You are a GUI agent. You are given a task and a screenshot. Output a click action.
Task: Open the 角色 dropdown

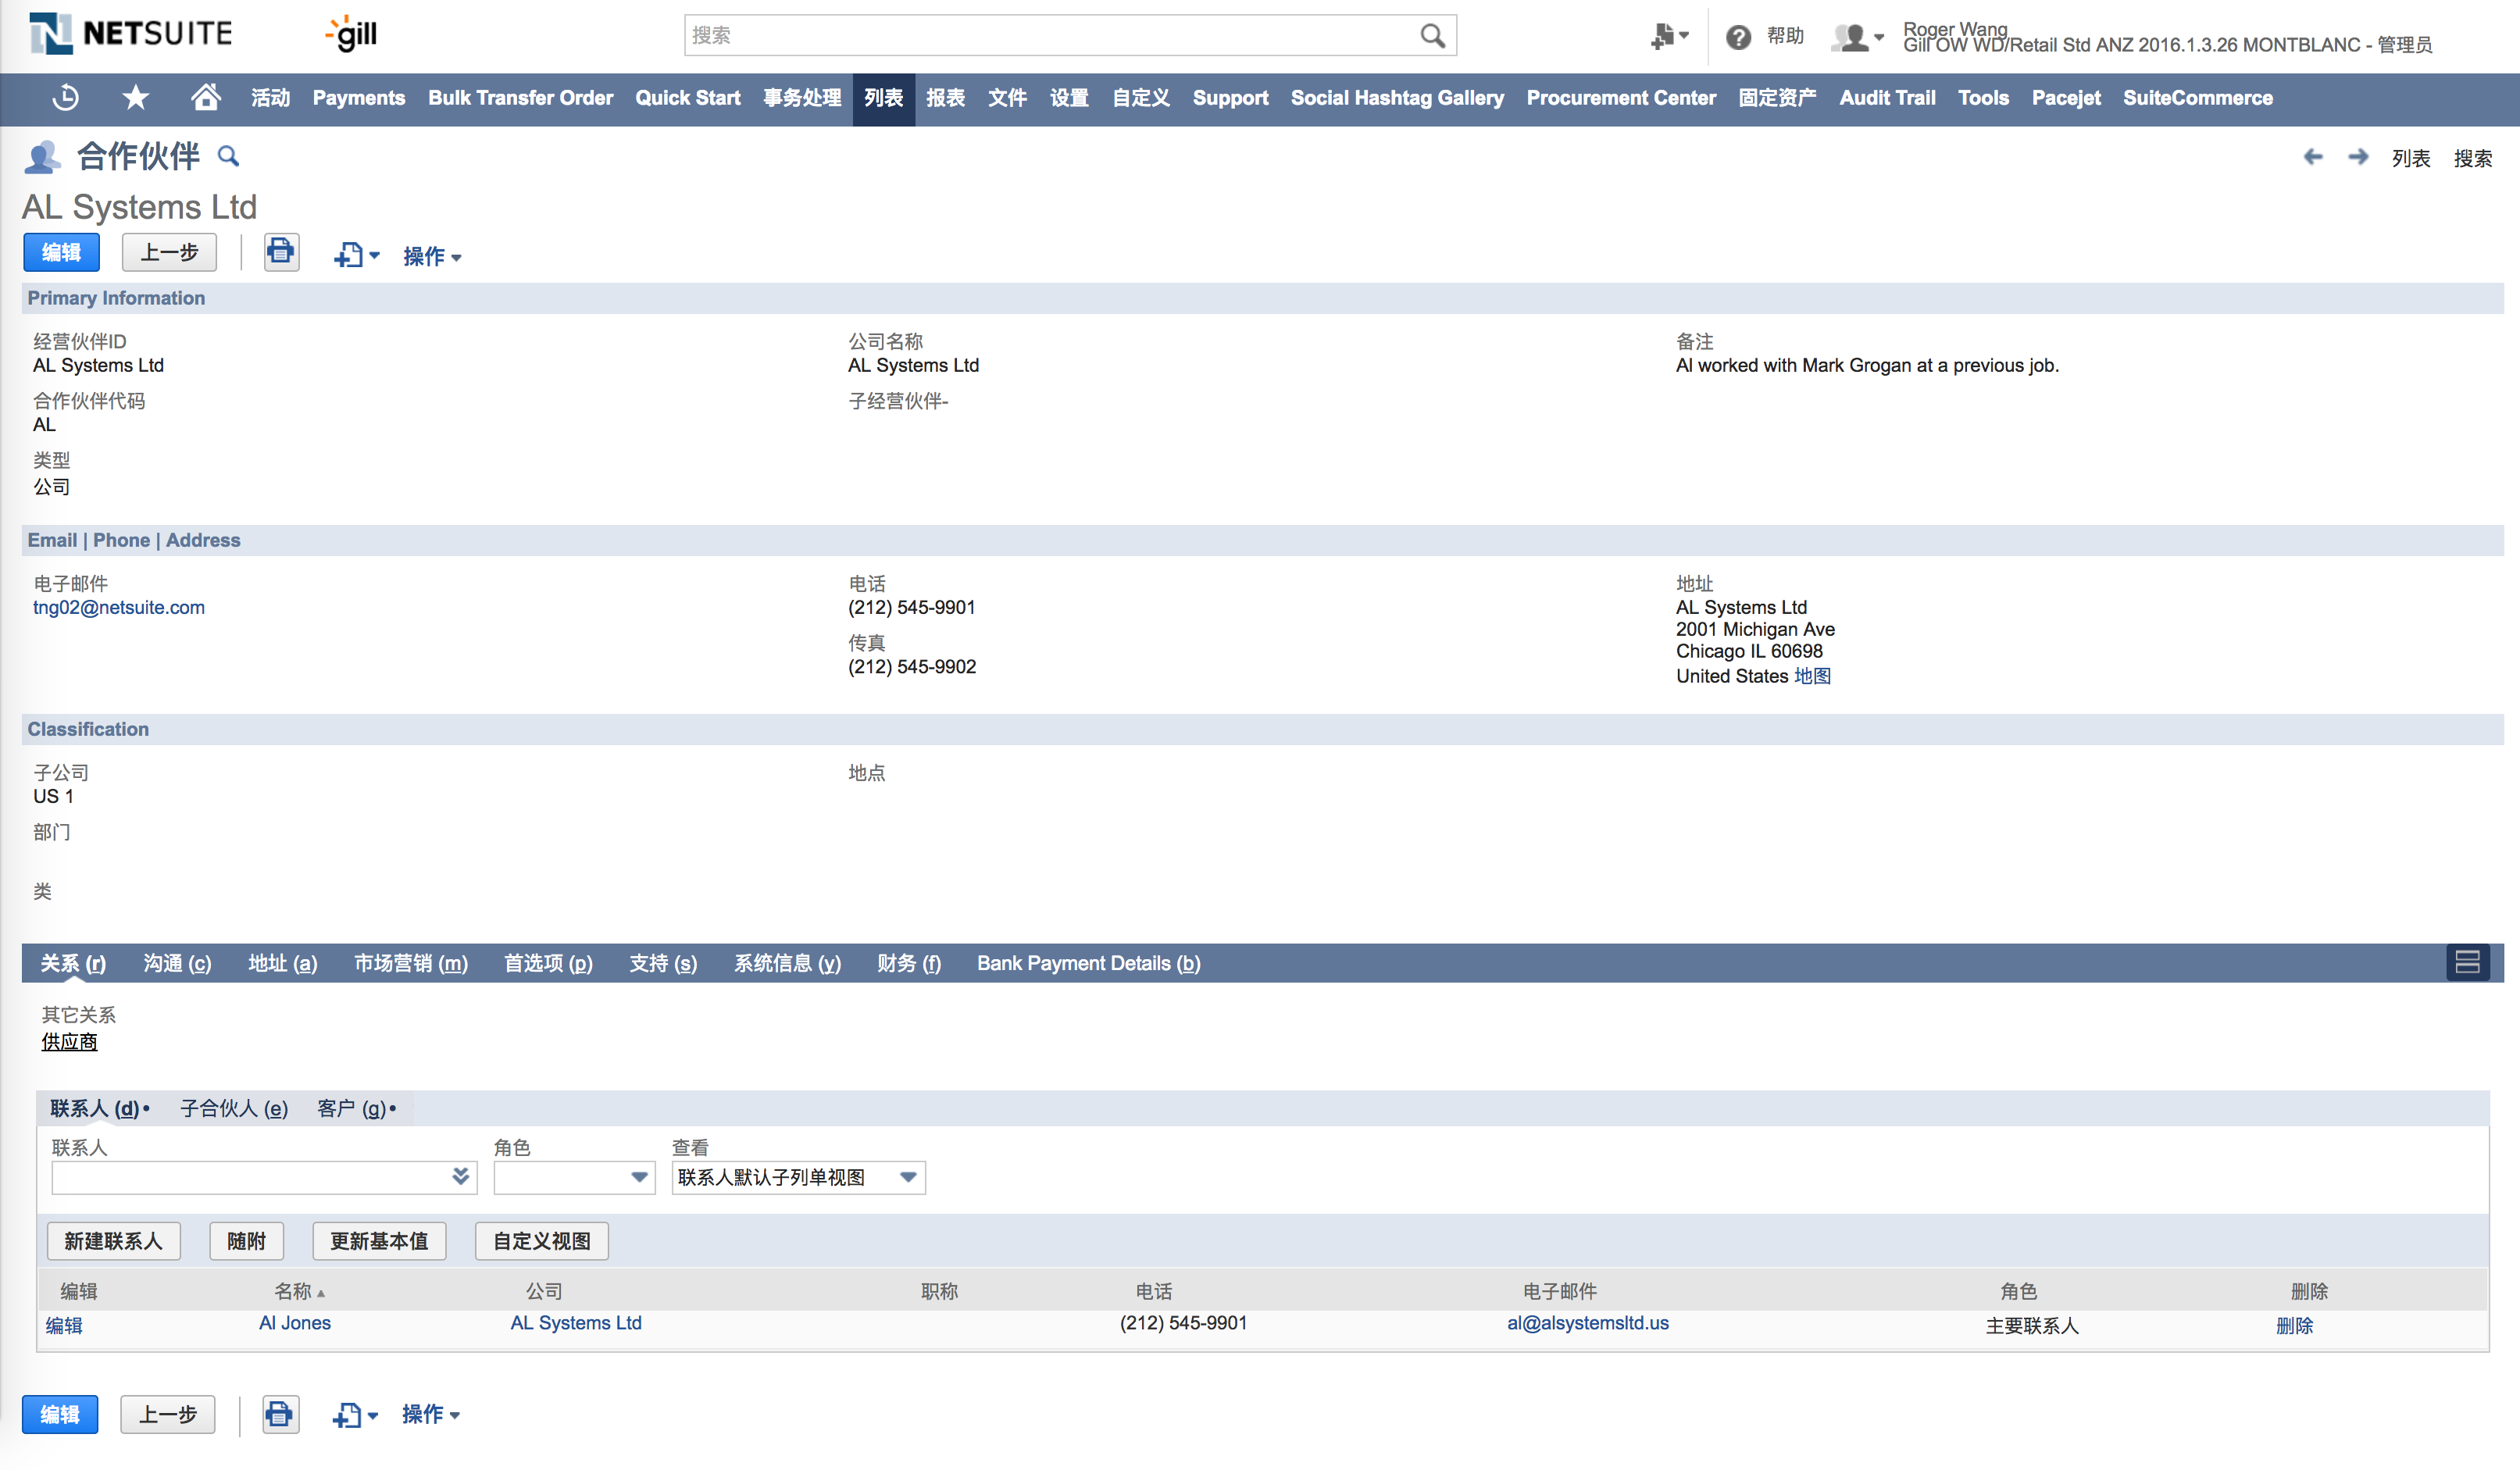(639, 1177)
